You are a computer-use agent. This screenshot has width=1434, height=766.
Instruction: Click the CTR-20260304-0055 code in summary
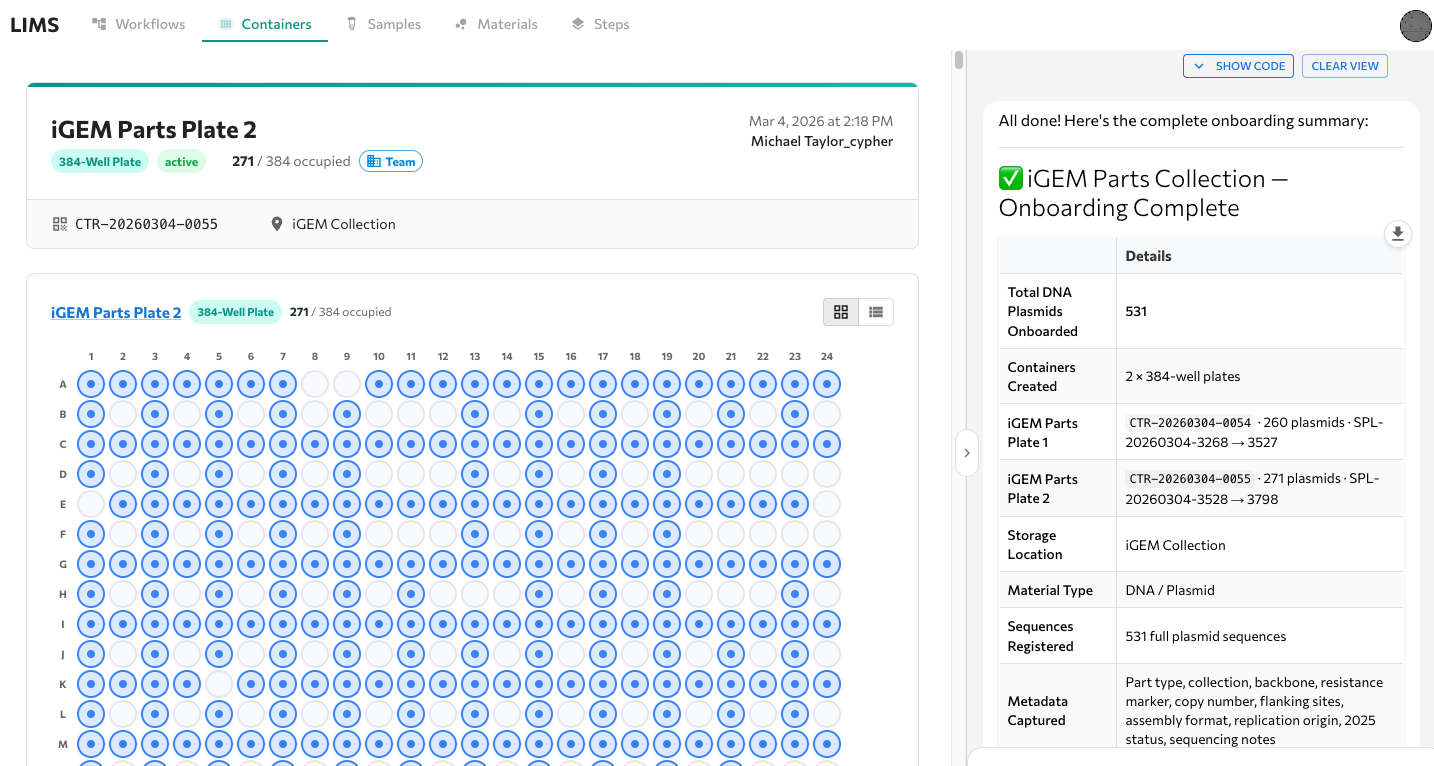[1189, 479]
